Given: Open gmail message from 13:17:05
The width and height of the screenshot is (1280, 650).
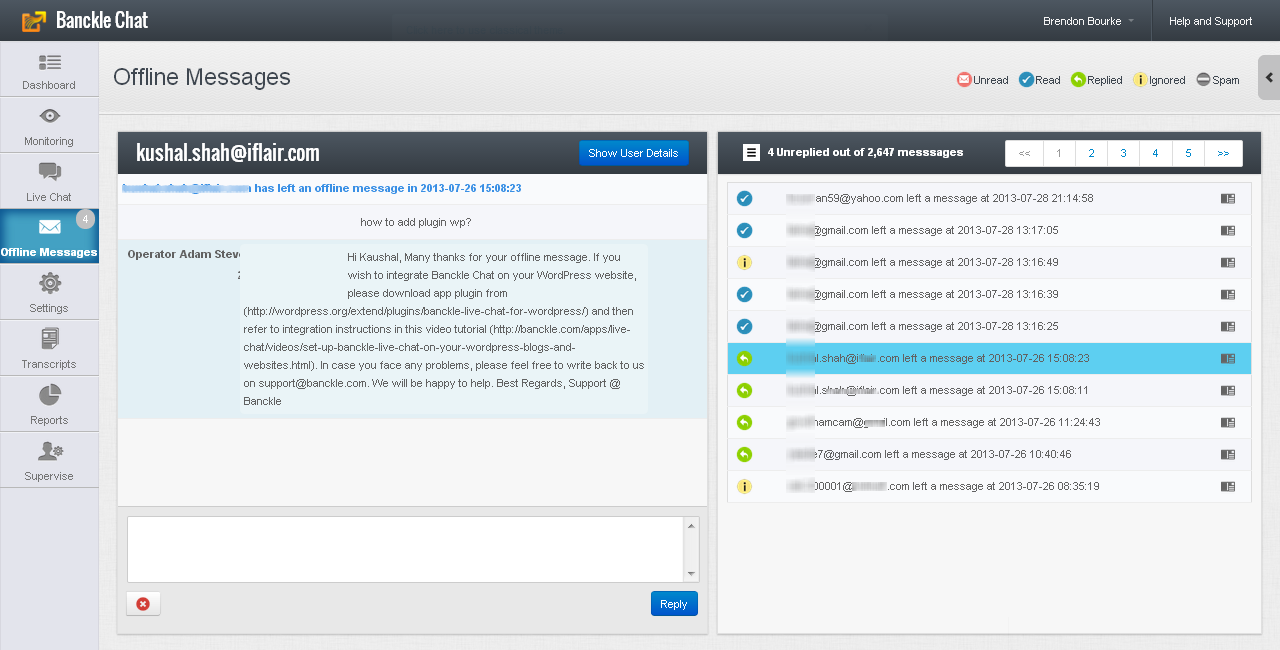Looking at the screenshot, I should (x=989, y=231).
